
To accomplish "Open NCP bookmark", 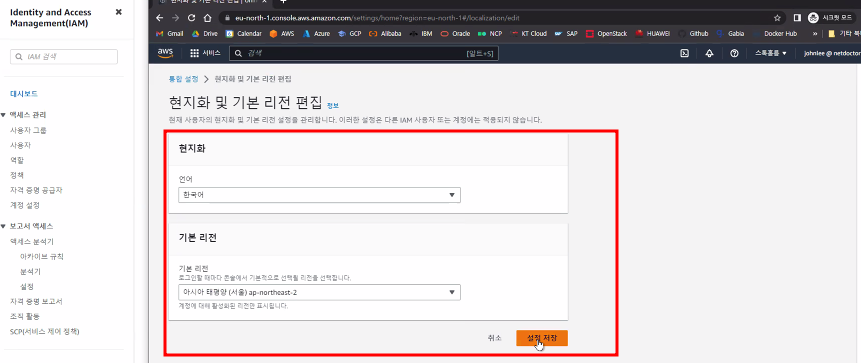I will (x=490, y=33).
